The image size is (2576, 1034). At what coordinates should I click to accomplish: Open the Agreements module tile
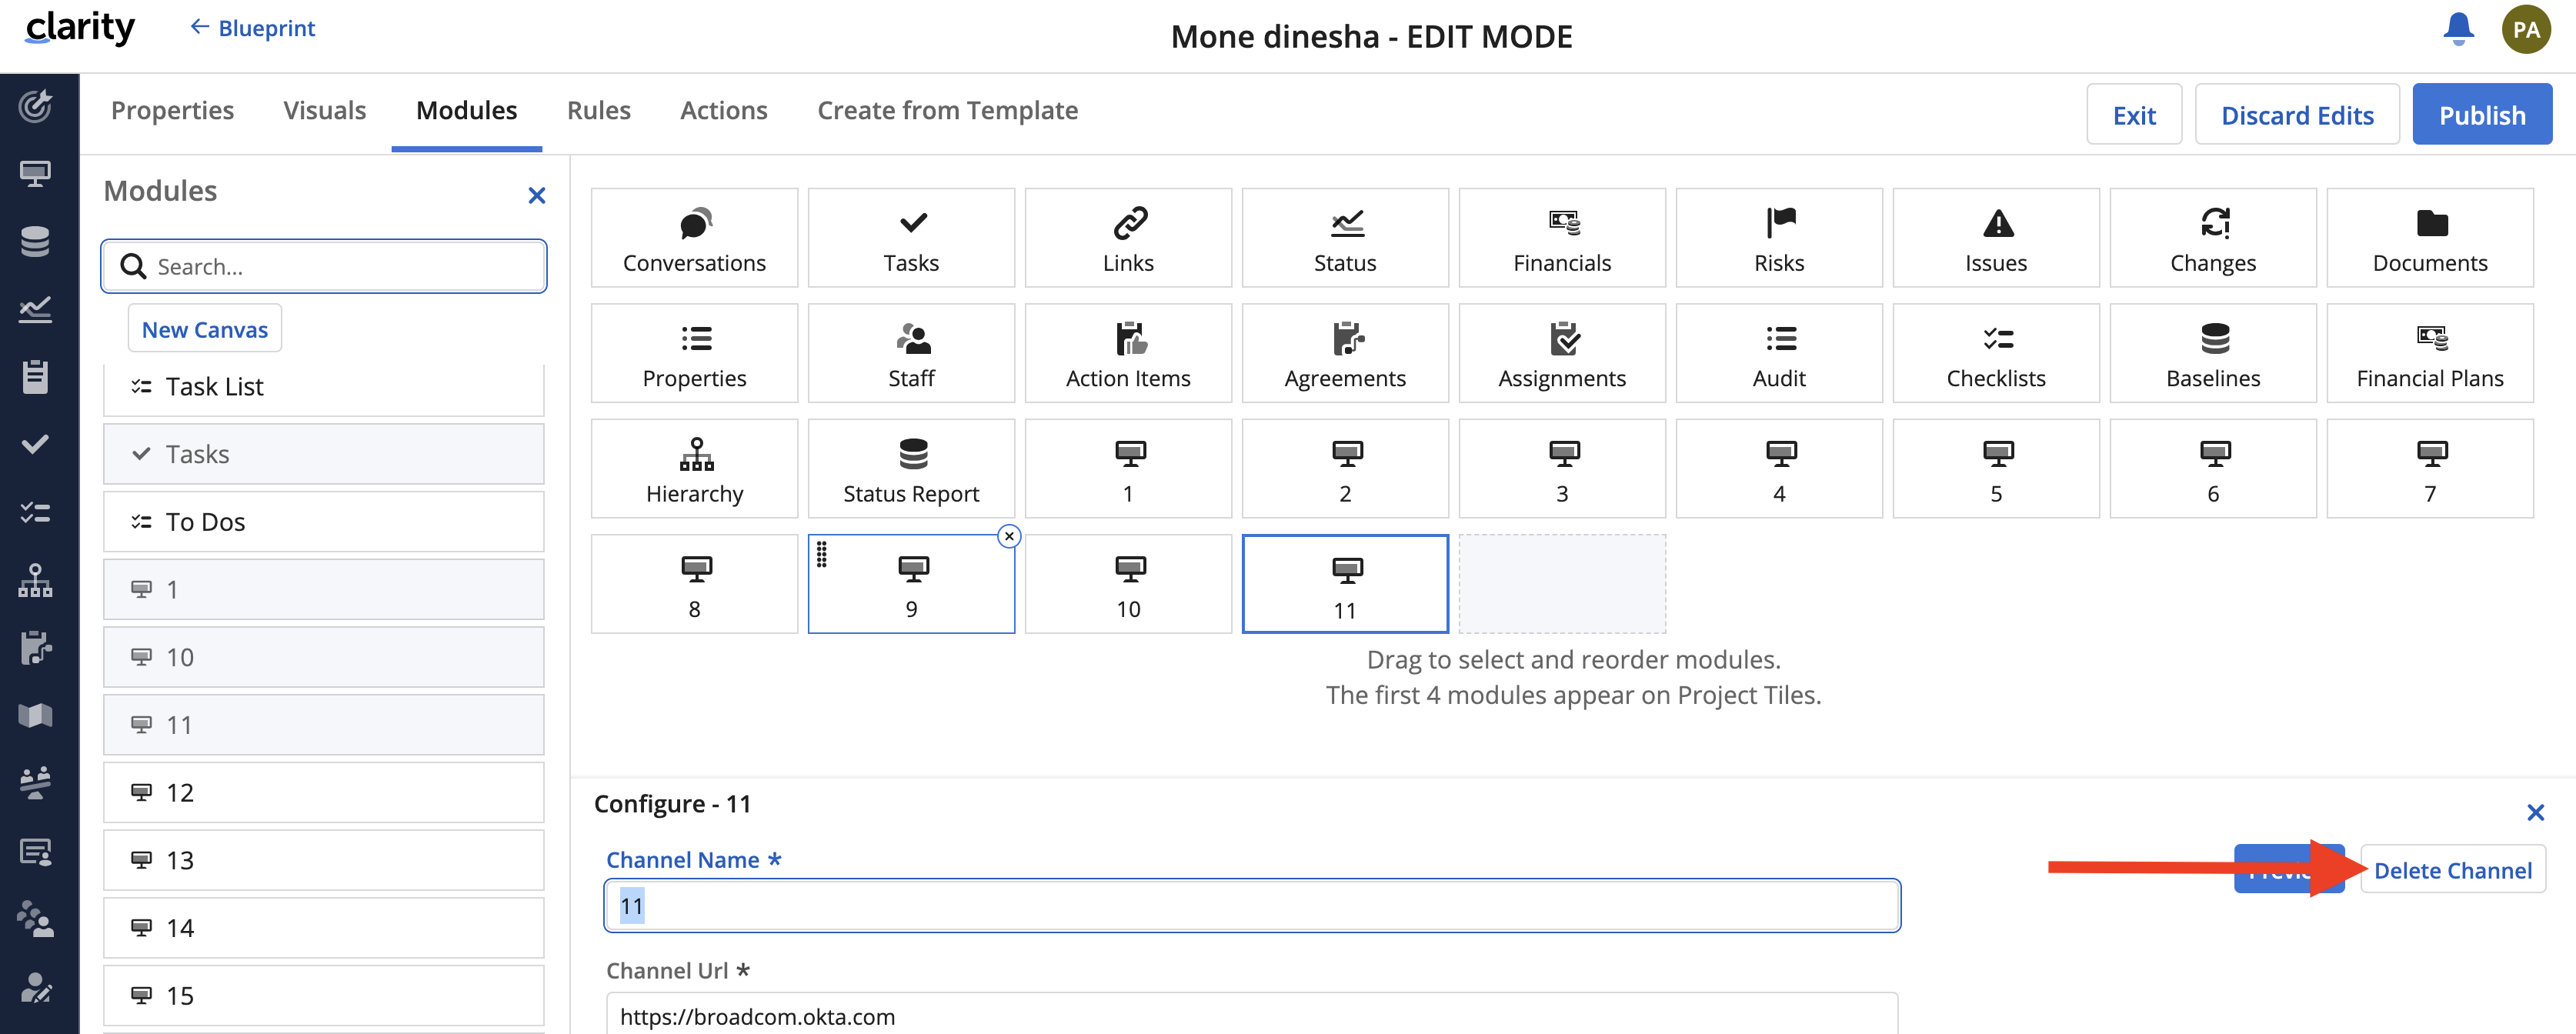(1344, 354)
